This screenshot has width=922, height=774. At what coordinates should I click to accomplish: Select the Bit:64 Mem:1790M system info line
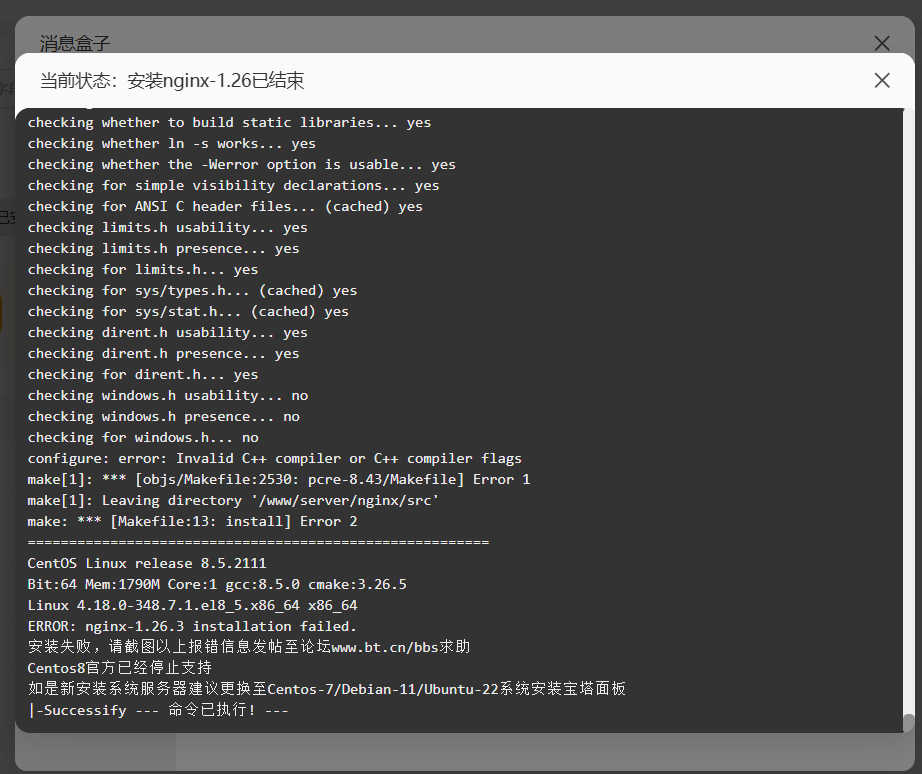[216, 585]
